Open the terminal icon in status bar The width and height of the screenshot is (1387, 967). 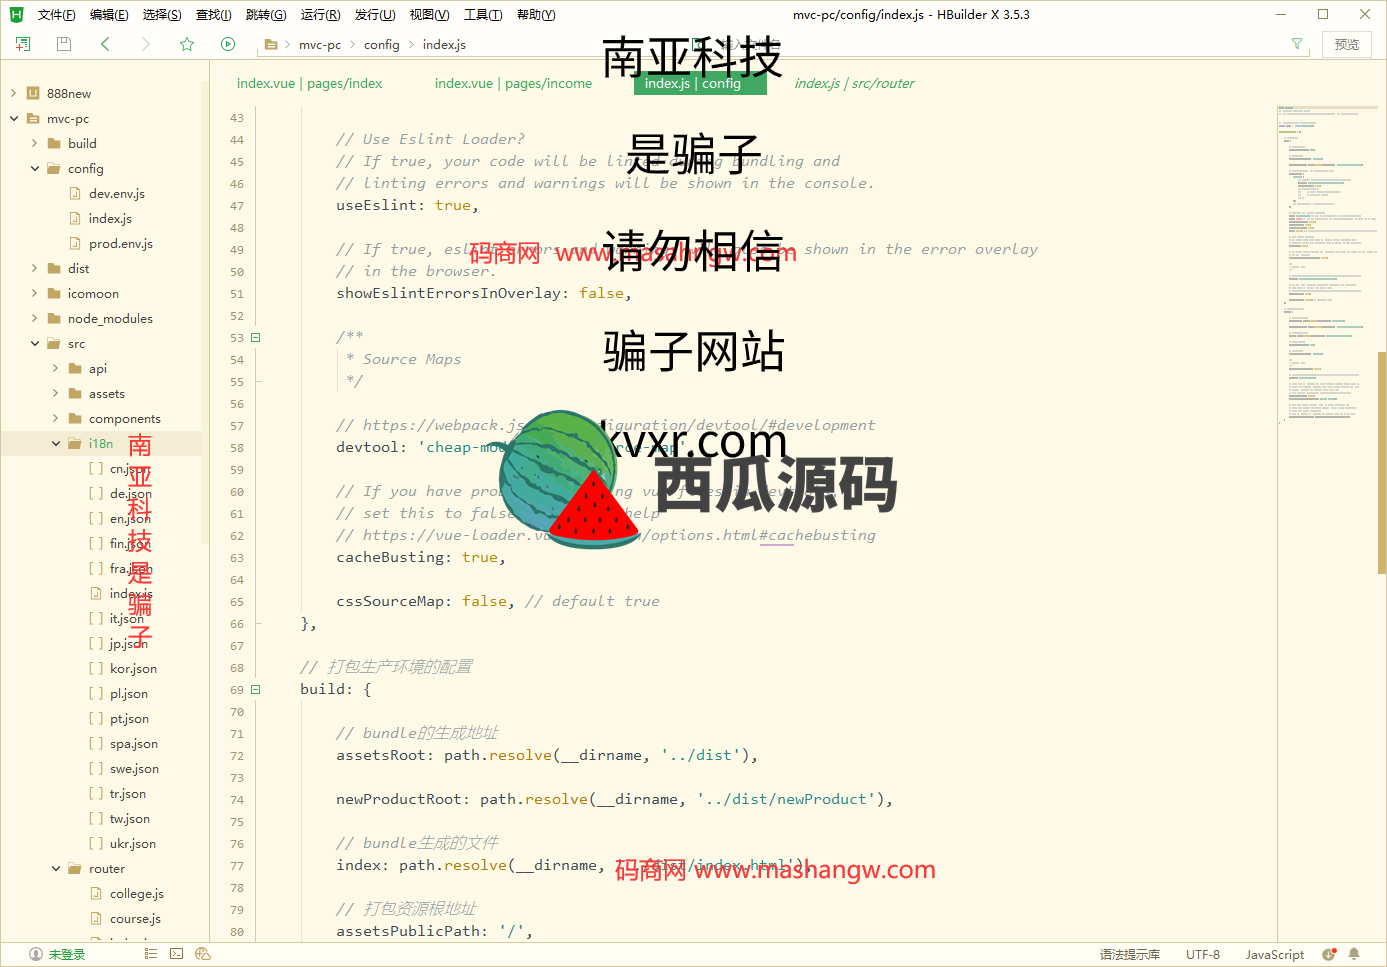click(177, 954)
